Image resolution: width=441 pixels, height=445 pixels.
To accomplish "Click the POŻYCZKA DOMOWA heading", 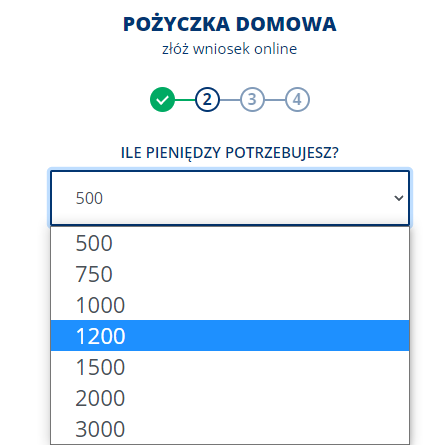I will pos(230,24).
